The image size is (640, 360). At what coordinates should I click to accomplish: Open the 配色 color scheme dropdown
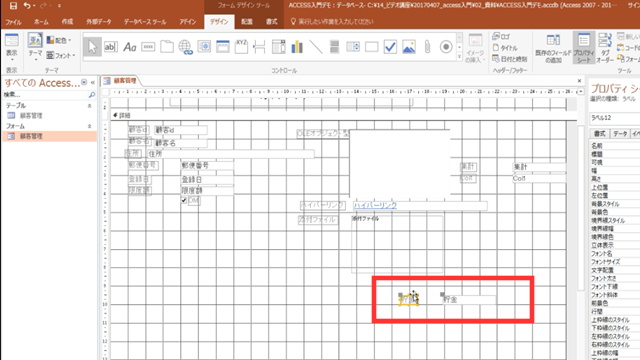tap(59, 40)
